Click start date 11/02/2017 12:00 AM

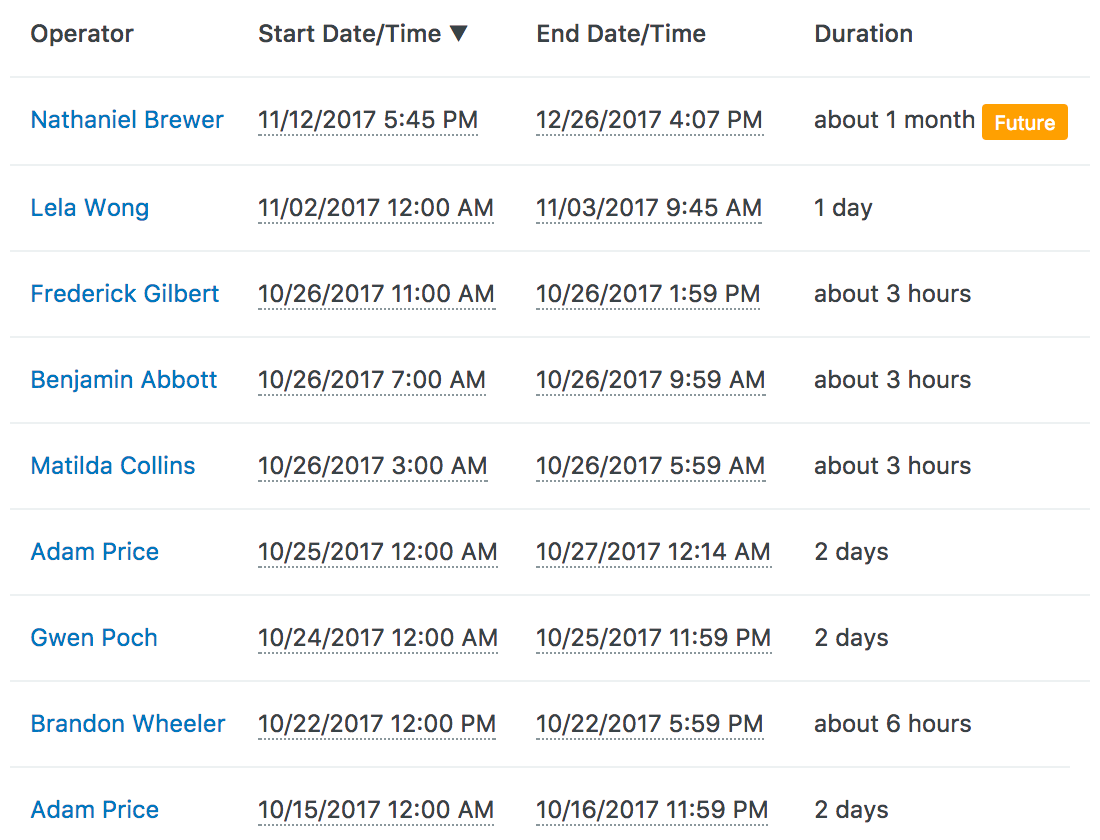point(376,208)
